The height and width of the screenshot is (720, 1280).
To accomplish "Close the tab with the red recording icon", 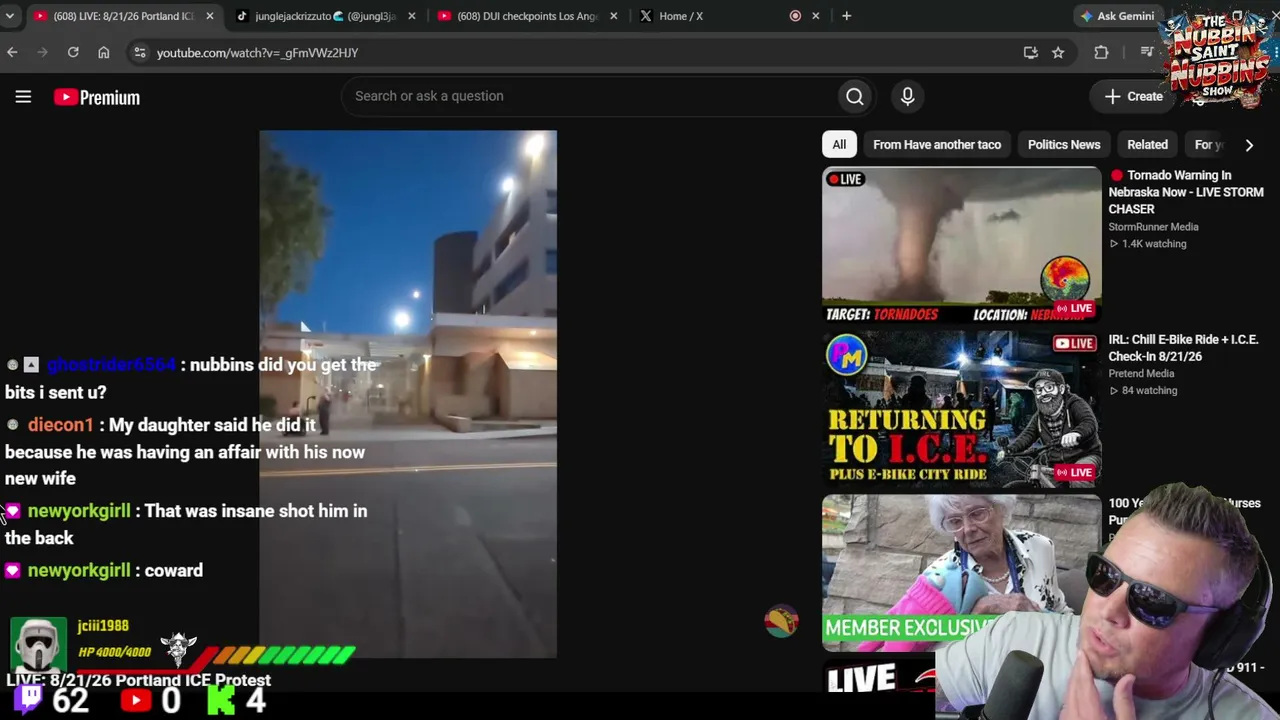I will 816,16.
